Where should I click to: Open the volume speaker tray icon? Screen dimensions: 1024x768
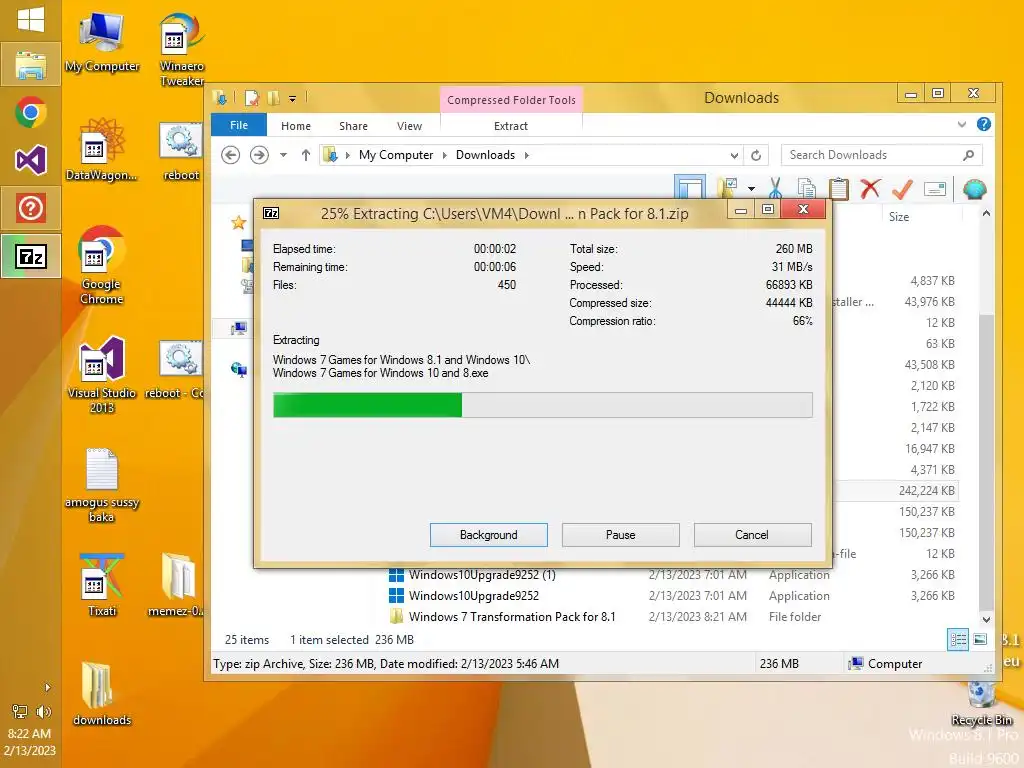[43, 712]
